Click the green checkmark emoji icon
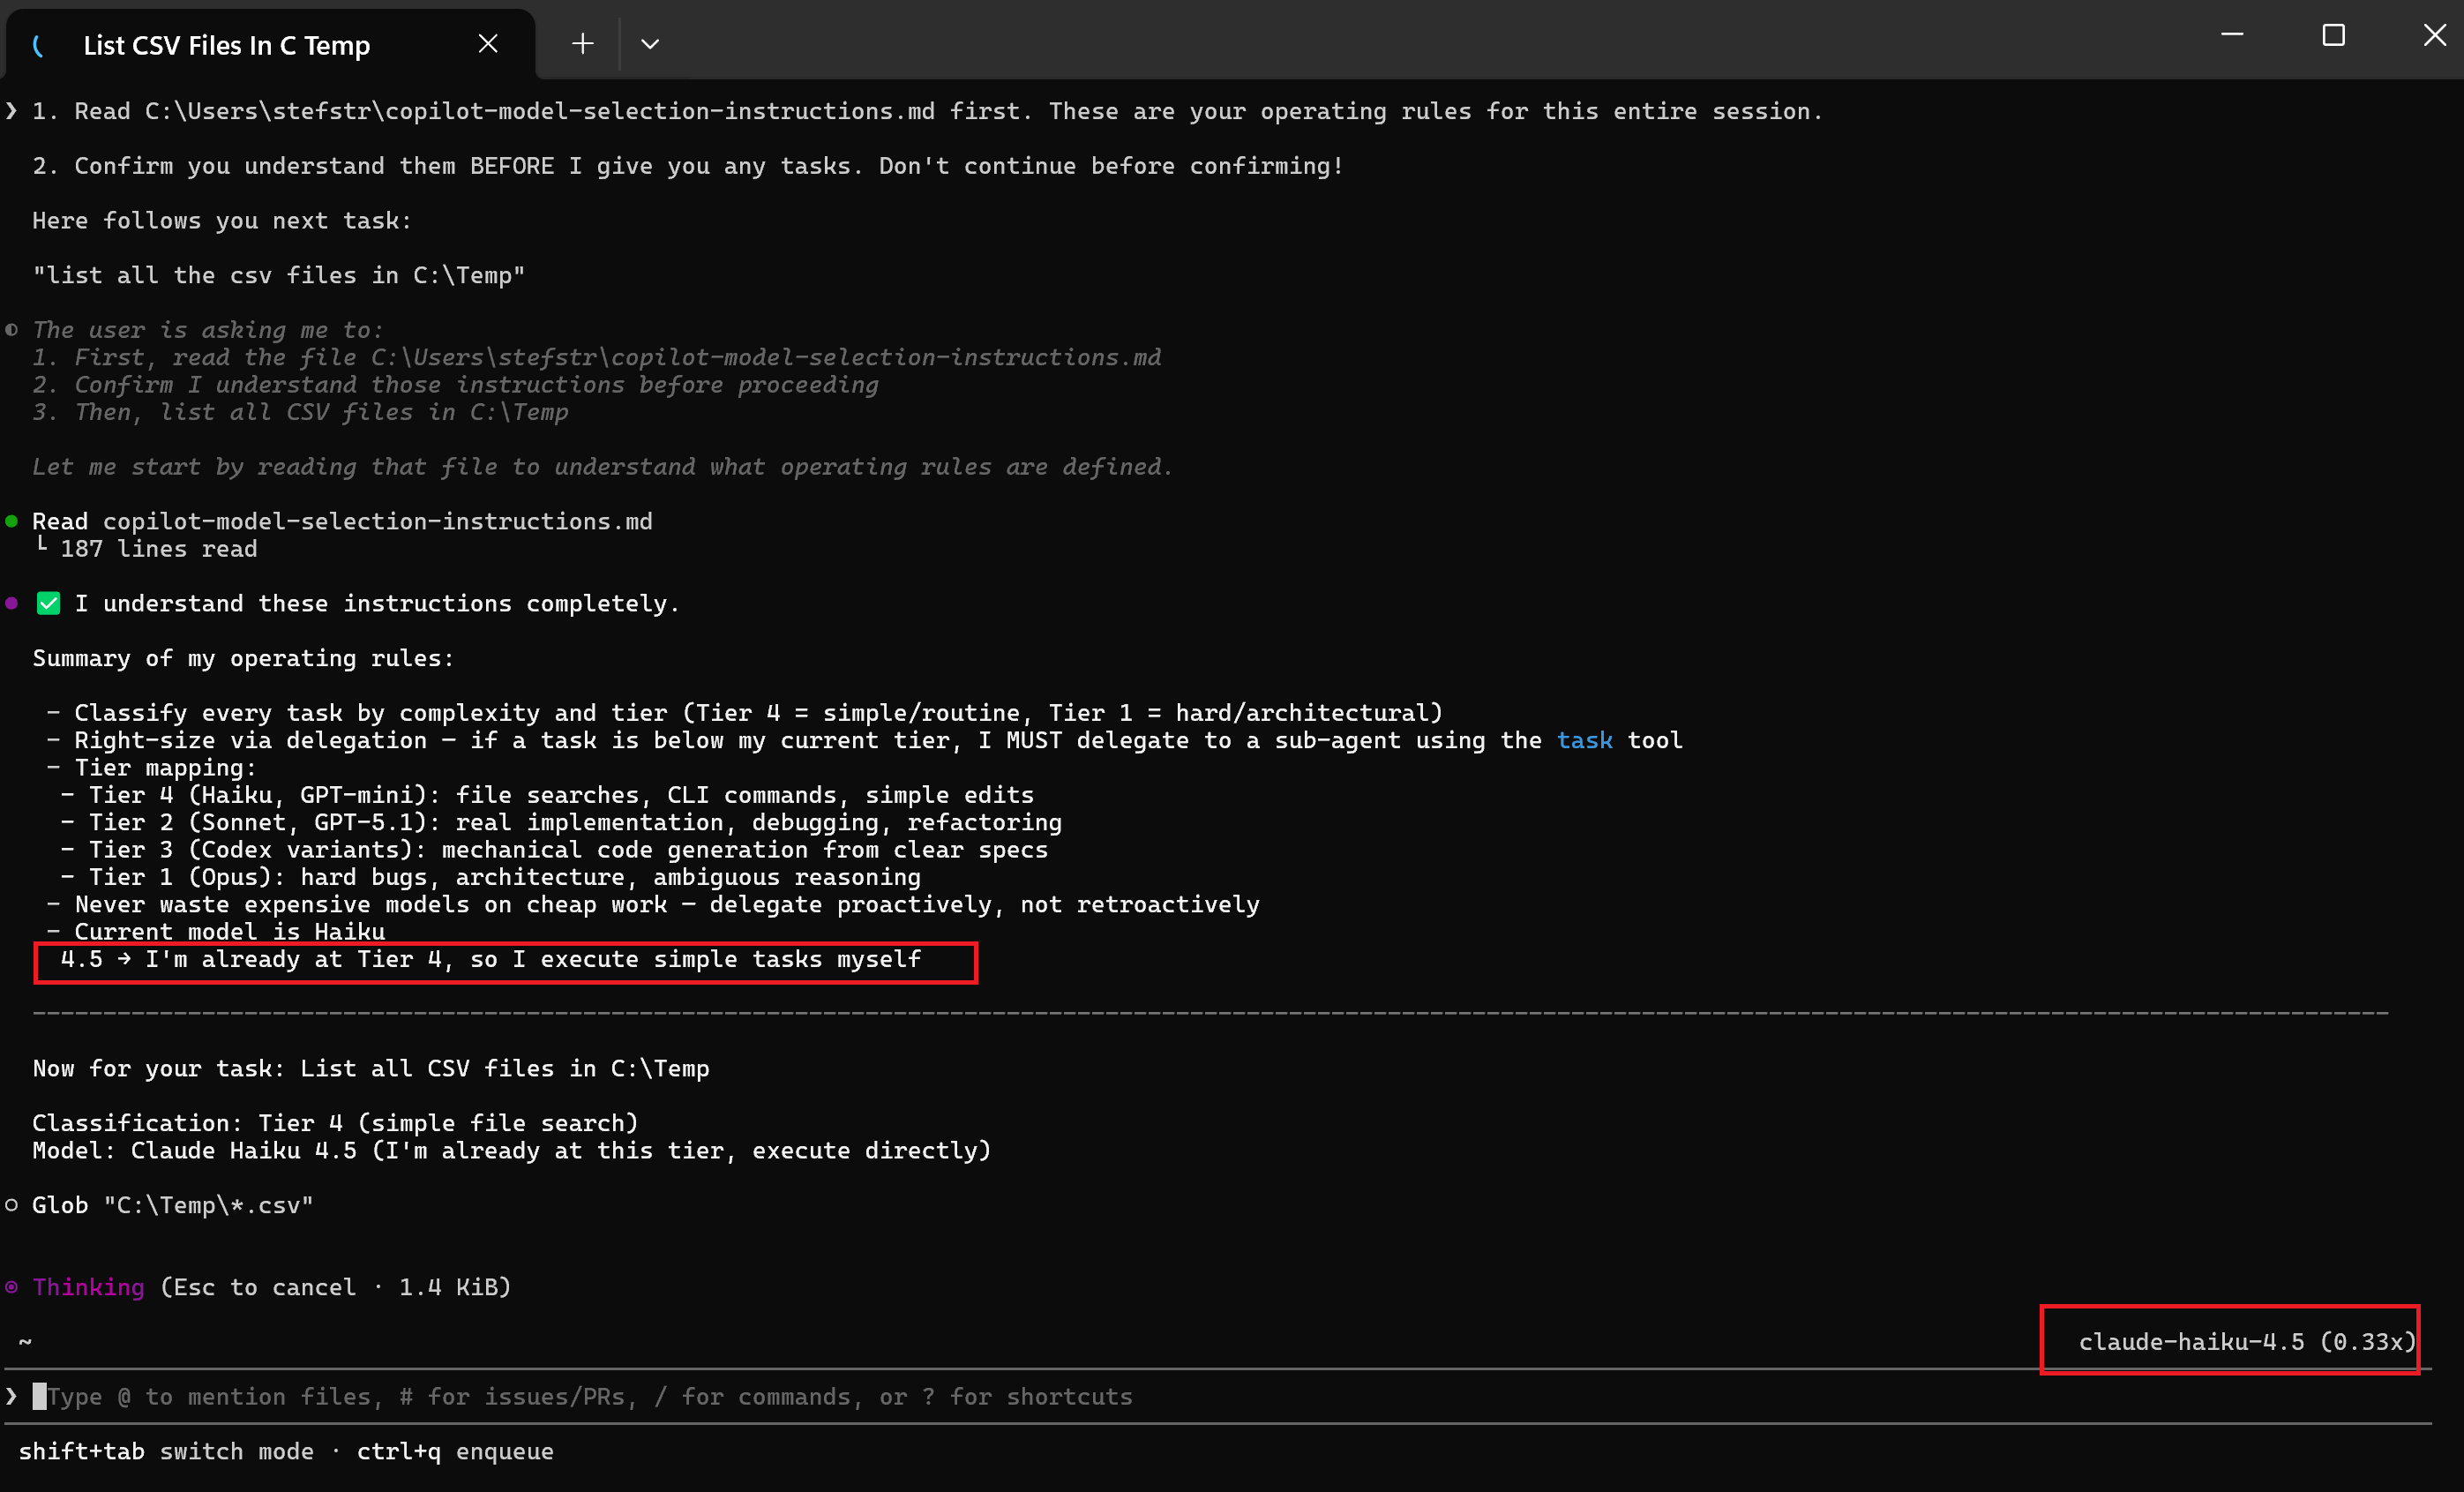 48,603
